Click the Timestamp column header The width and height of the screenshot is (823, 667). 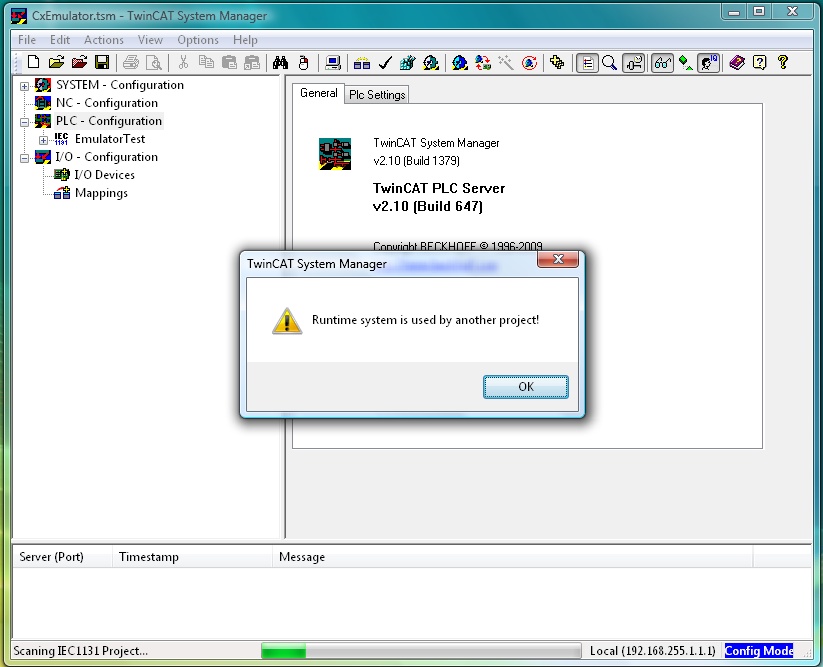click(x=192, y=557)
